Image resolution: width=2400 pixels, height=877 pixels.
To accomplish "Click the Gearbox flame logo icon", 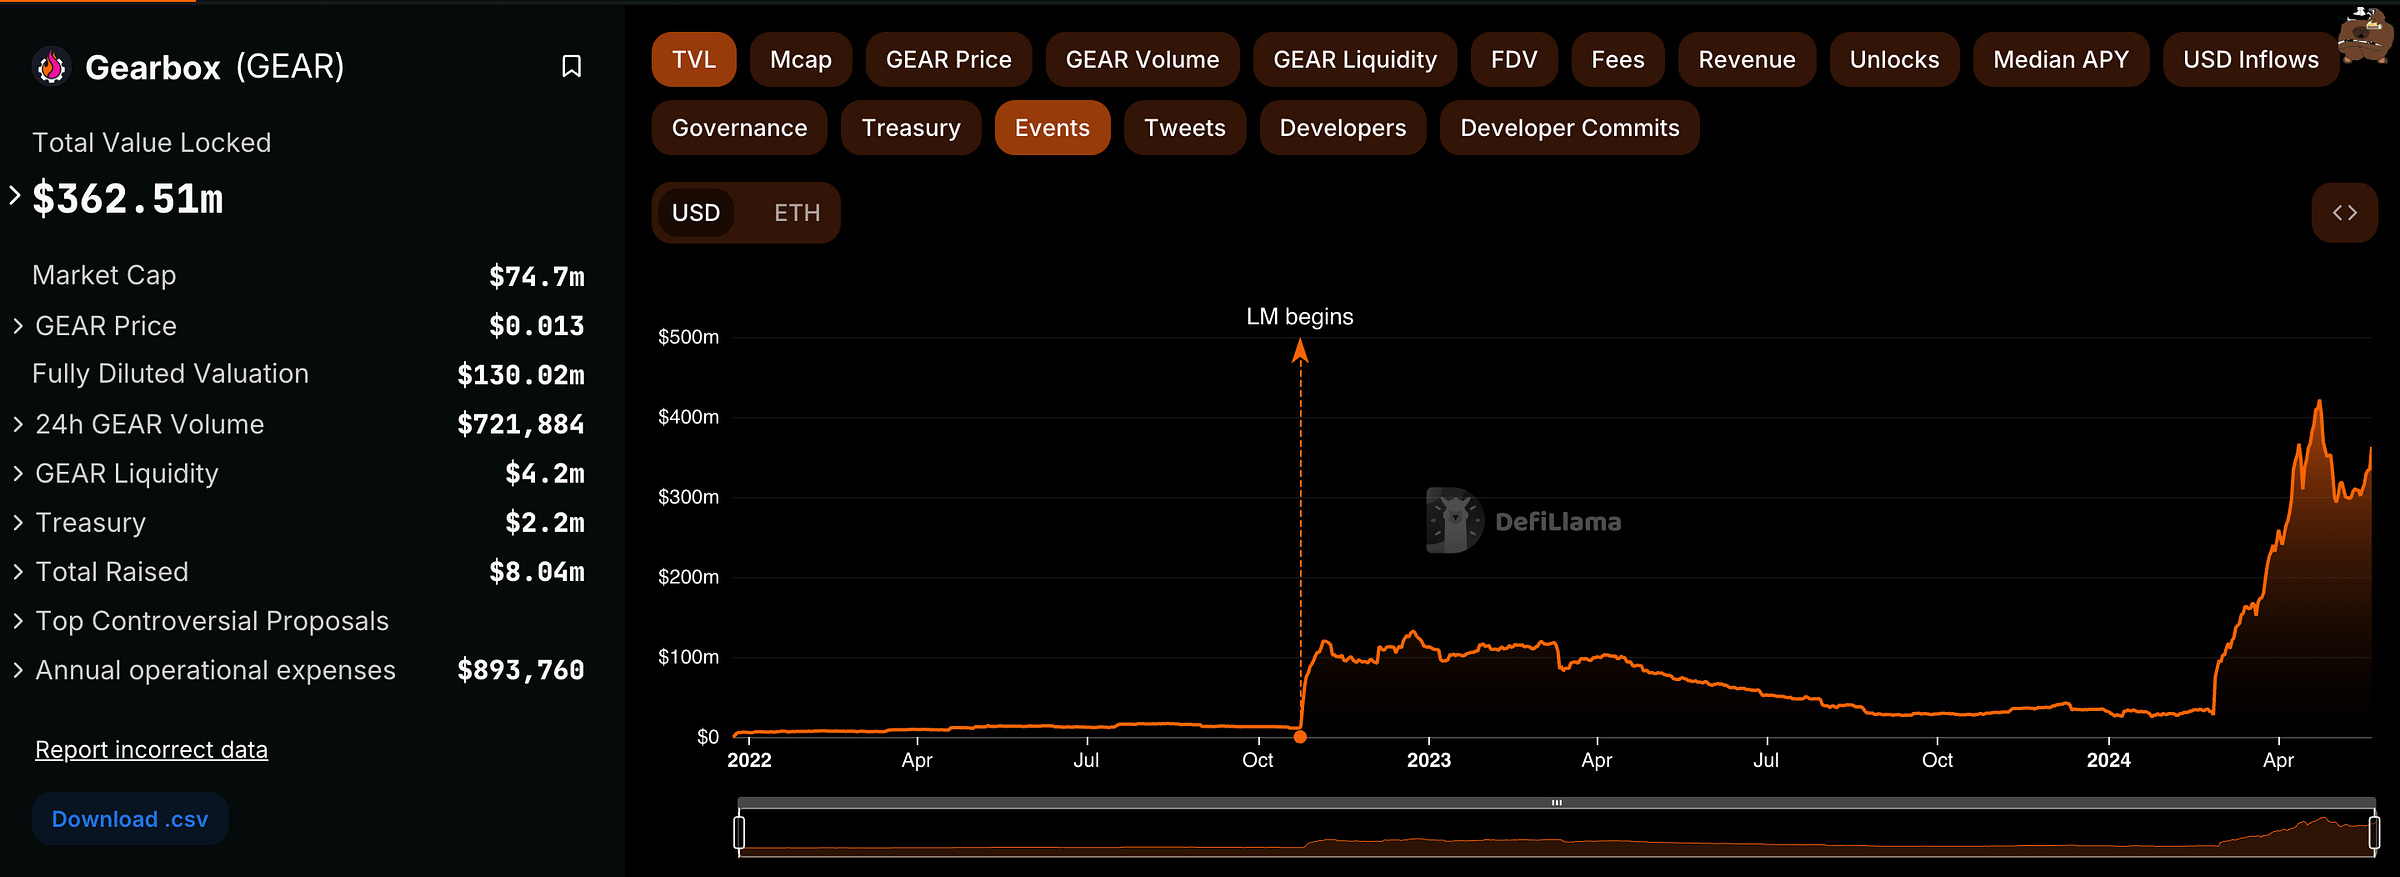I will point(51,67).
